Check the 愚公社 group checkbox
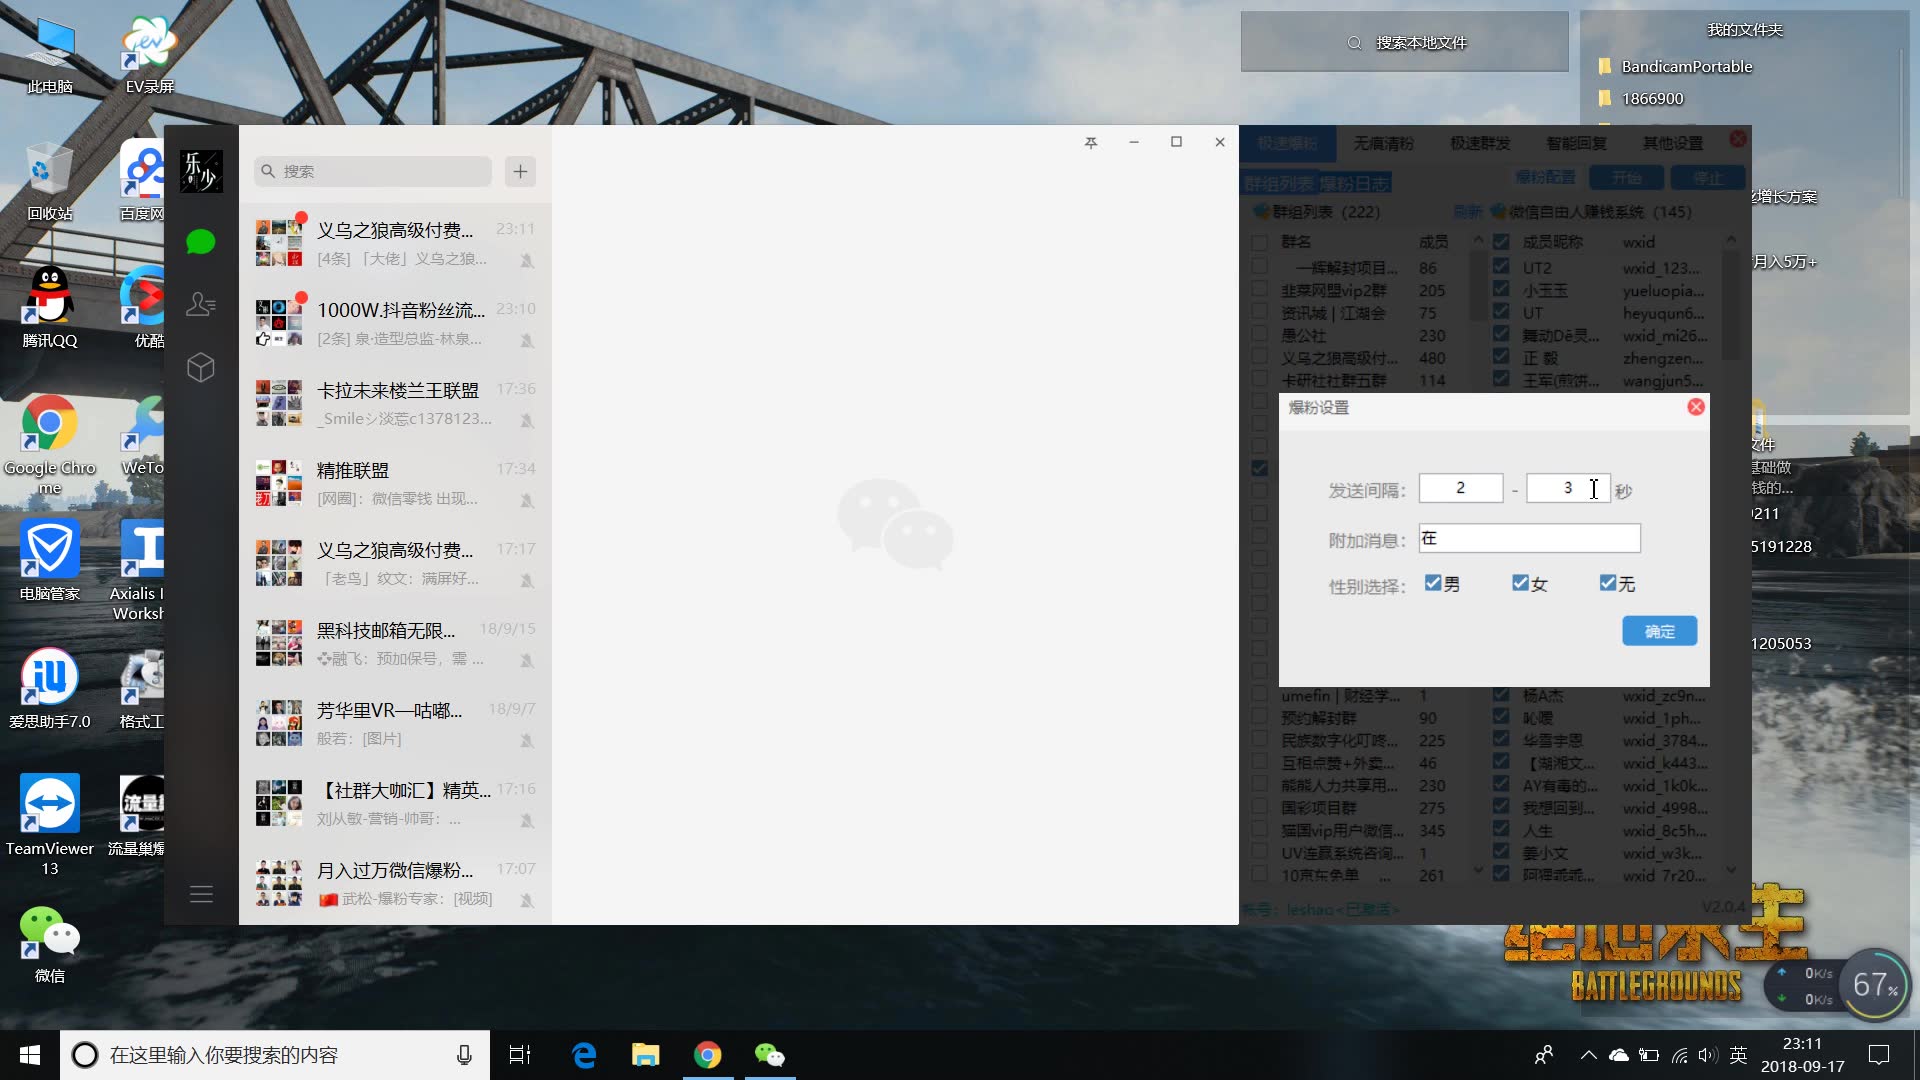The image size is (1920, 1080). [x=1260, y=335]
